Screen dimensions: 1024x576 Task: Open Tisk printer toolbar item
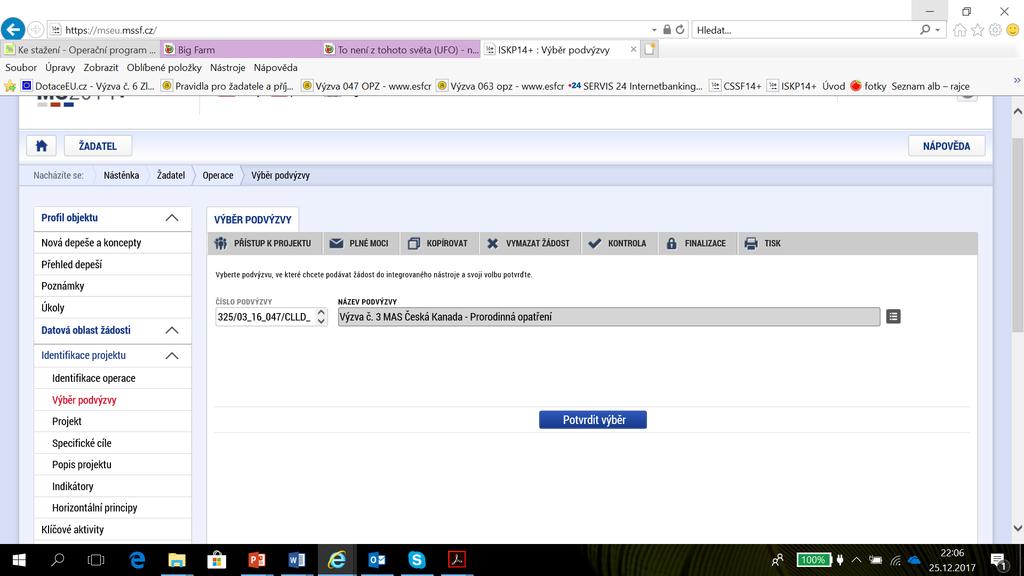(763, 243)
